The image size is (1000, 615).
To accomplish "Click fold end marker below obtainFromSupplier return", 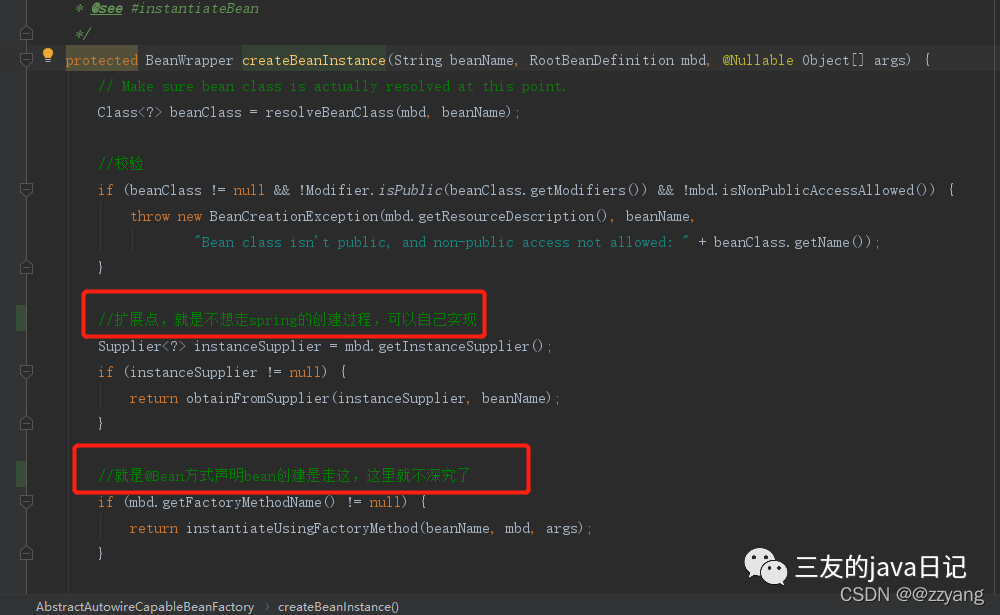I will pos(26,423).
